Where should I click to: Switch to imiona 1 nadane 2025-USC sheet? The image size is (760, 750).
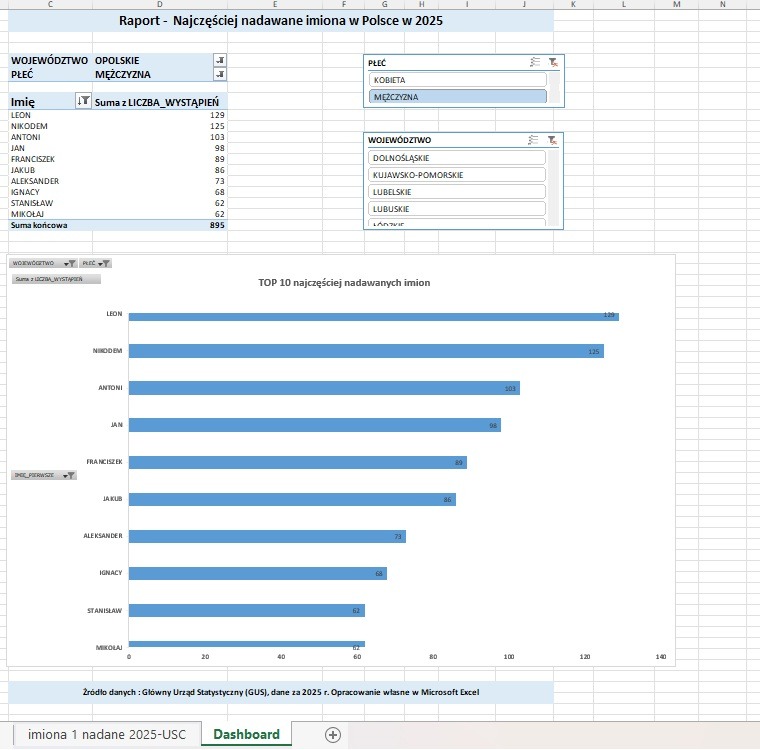point(107,734)
